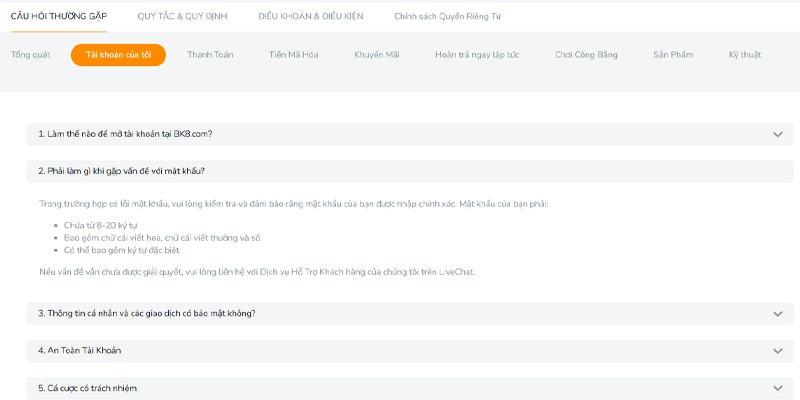Open the An Toàn Tài Khoản chevron
Viewport: 800px width, 400px height.
click(x=778, y=351)
